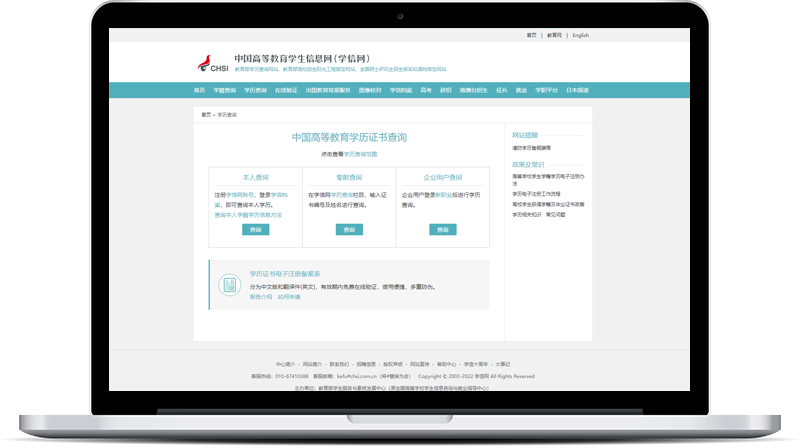Viewport: 800px width, 446px height.
Task: Click 版权声明 in the footer
Action: [x=393, y=364]
